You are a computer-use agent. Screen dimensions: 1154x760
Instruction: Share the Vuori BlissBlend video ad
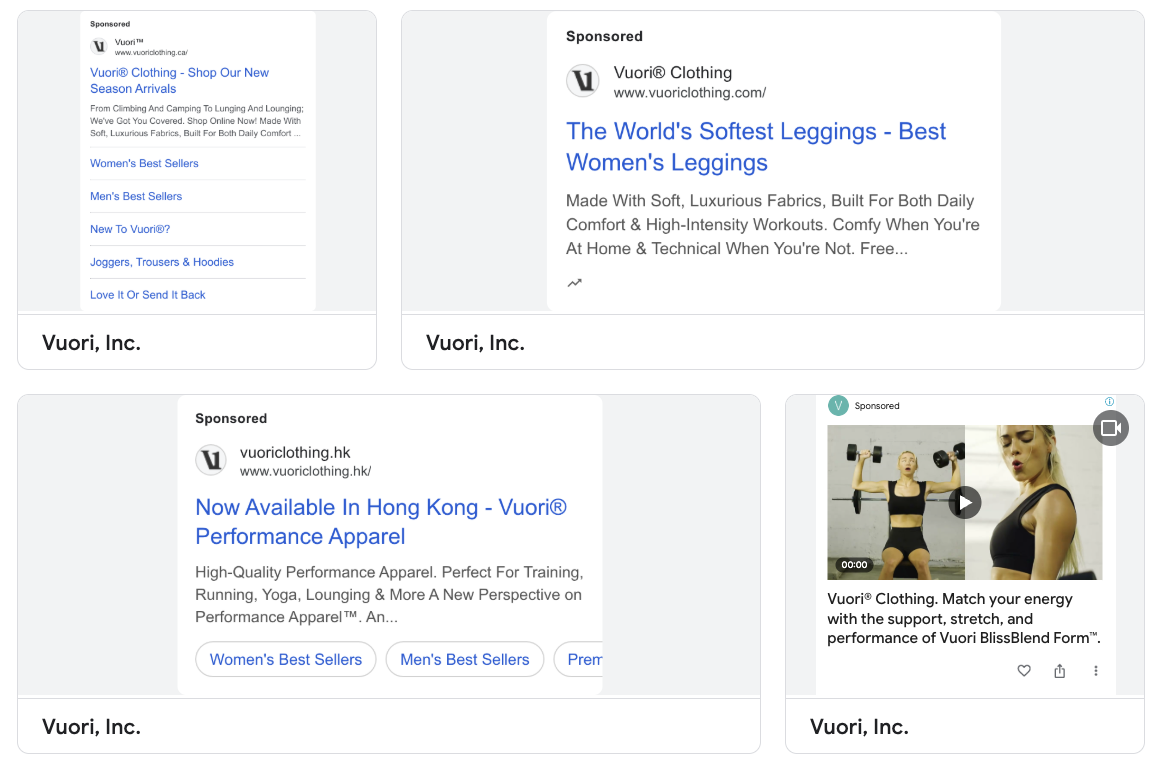1059,670
